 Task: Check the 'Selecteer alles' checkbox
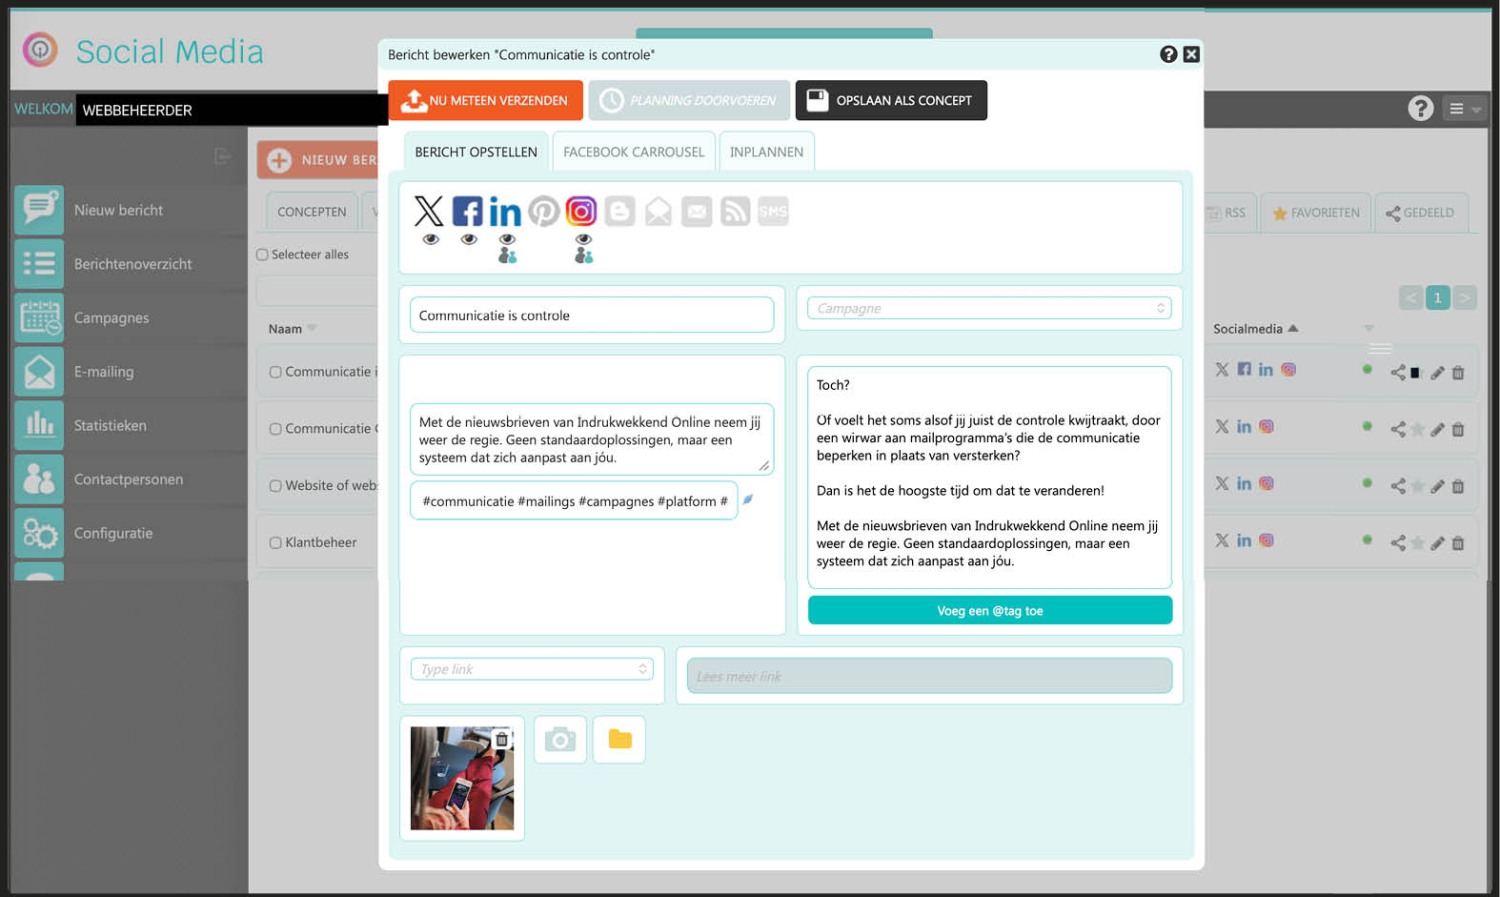point(262,255)
